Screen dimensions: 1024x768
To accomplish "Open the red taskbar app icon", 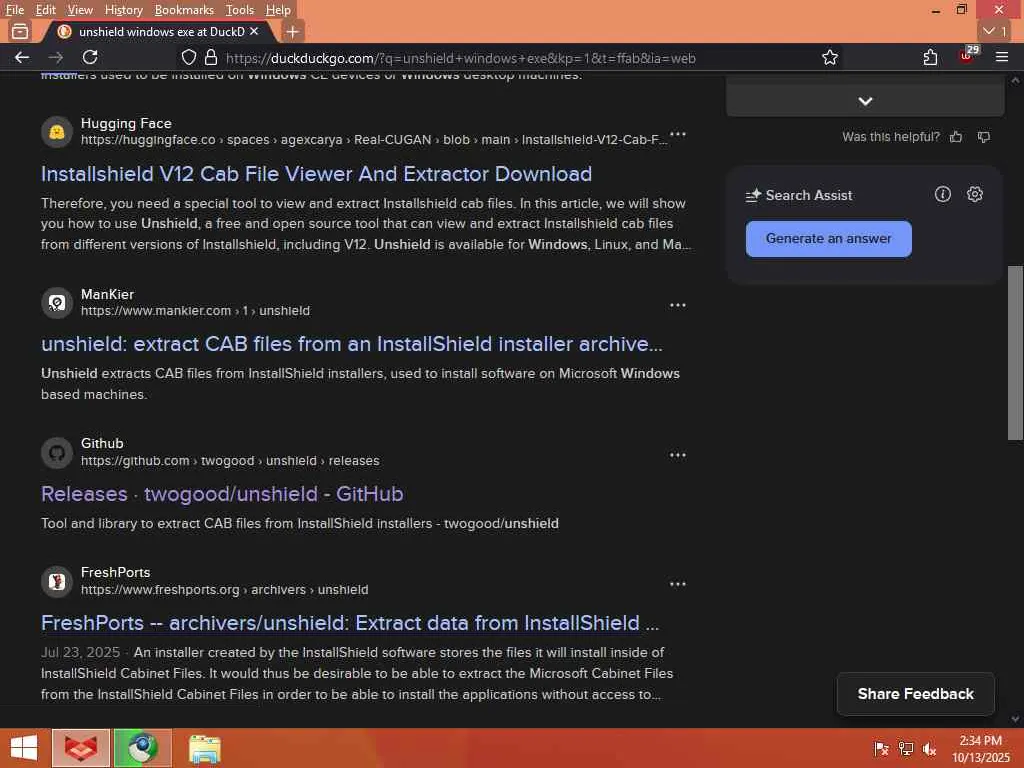I will click(x=81, y=748).
